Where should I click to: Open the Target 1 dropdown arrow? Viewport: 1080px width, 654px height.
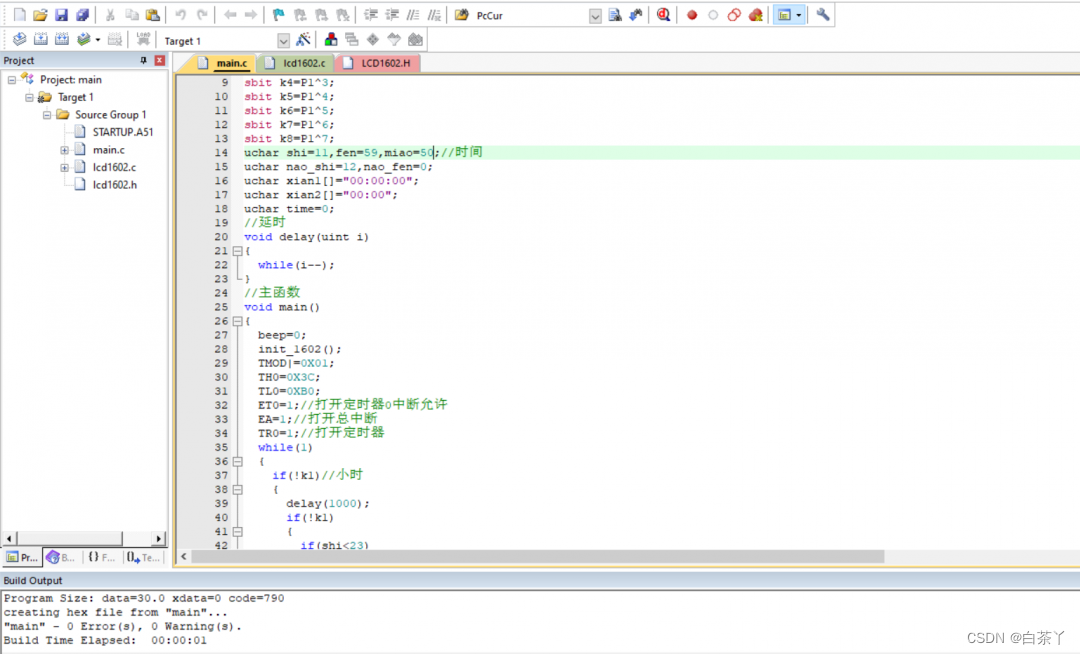283,41
